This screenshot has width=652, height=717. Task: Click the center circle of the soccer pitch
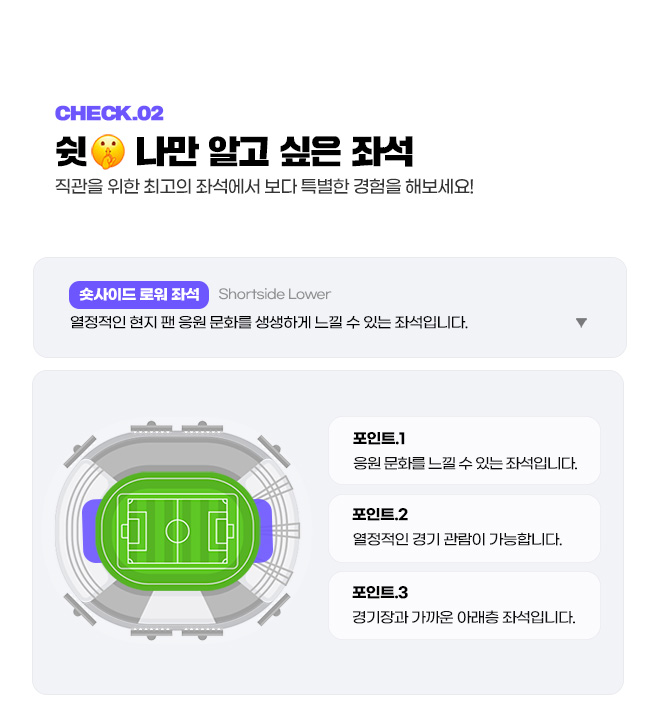point(177,531)
